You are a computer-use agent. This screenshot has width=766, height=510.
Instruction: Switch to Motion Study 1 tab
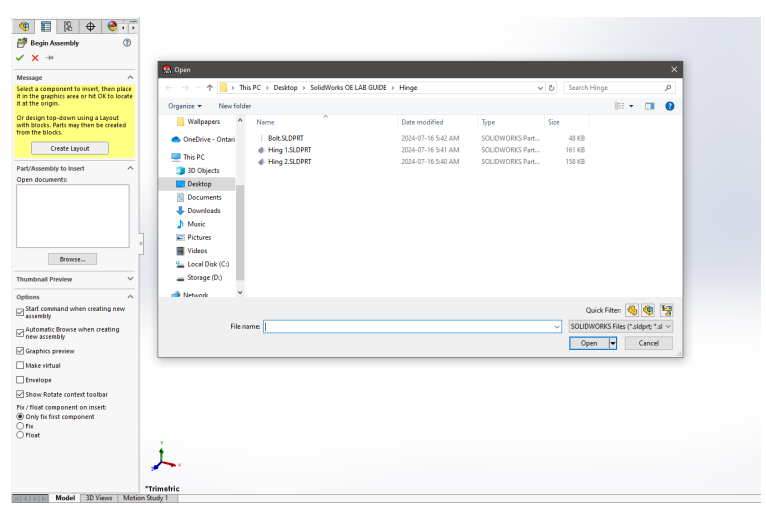146,498
